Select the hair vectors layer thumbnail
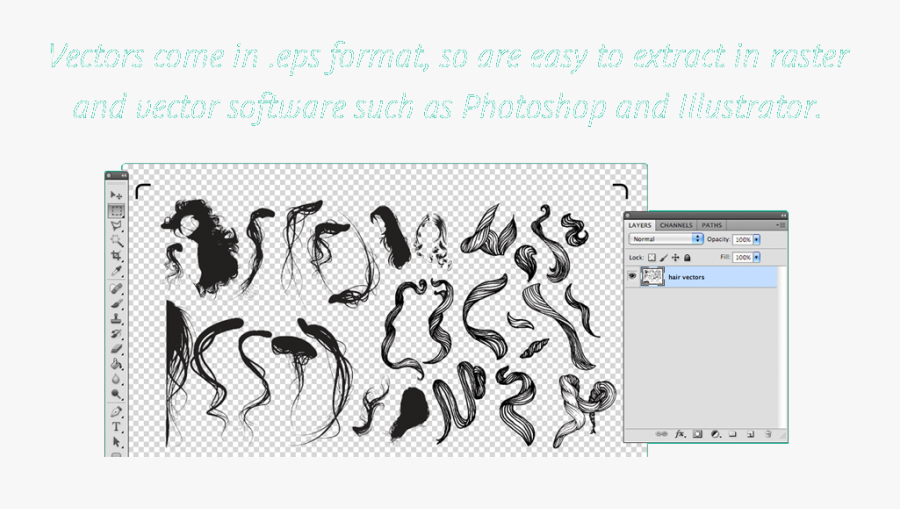 coord(652,277)
